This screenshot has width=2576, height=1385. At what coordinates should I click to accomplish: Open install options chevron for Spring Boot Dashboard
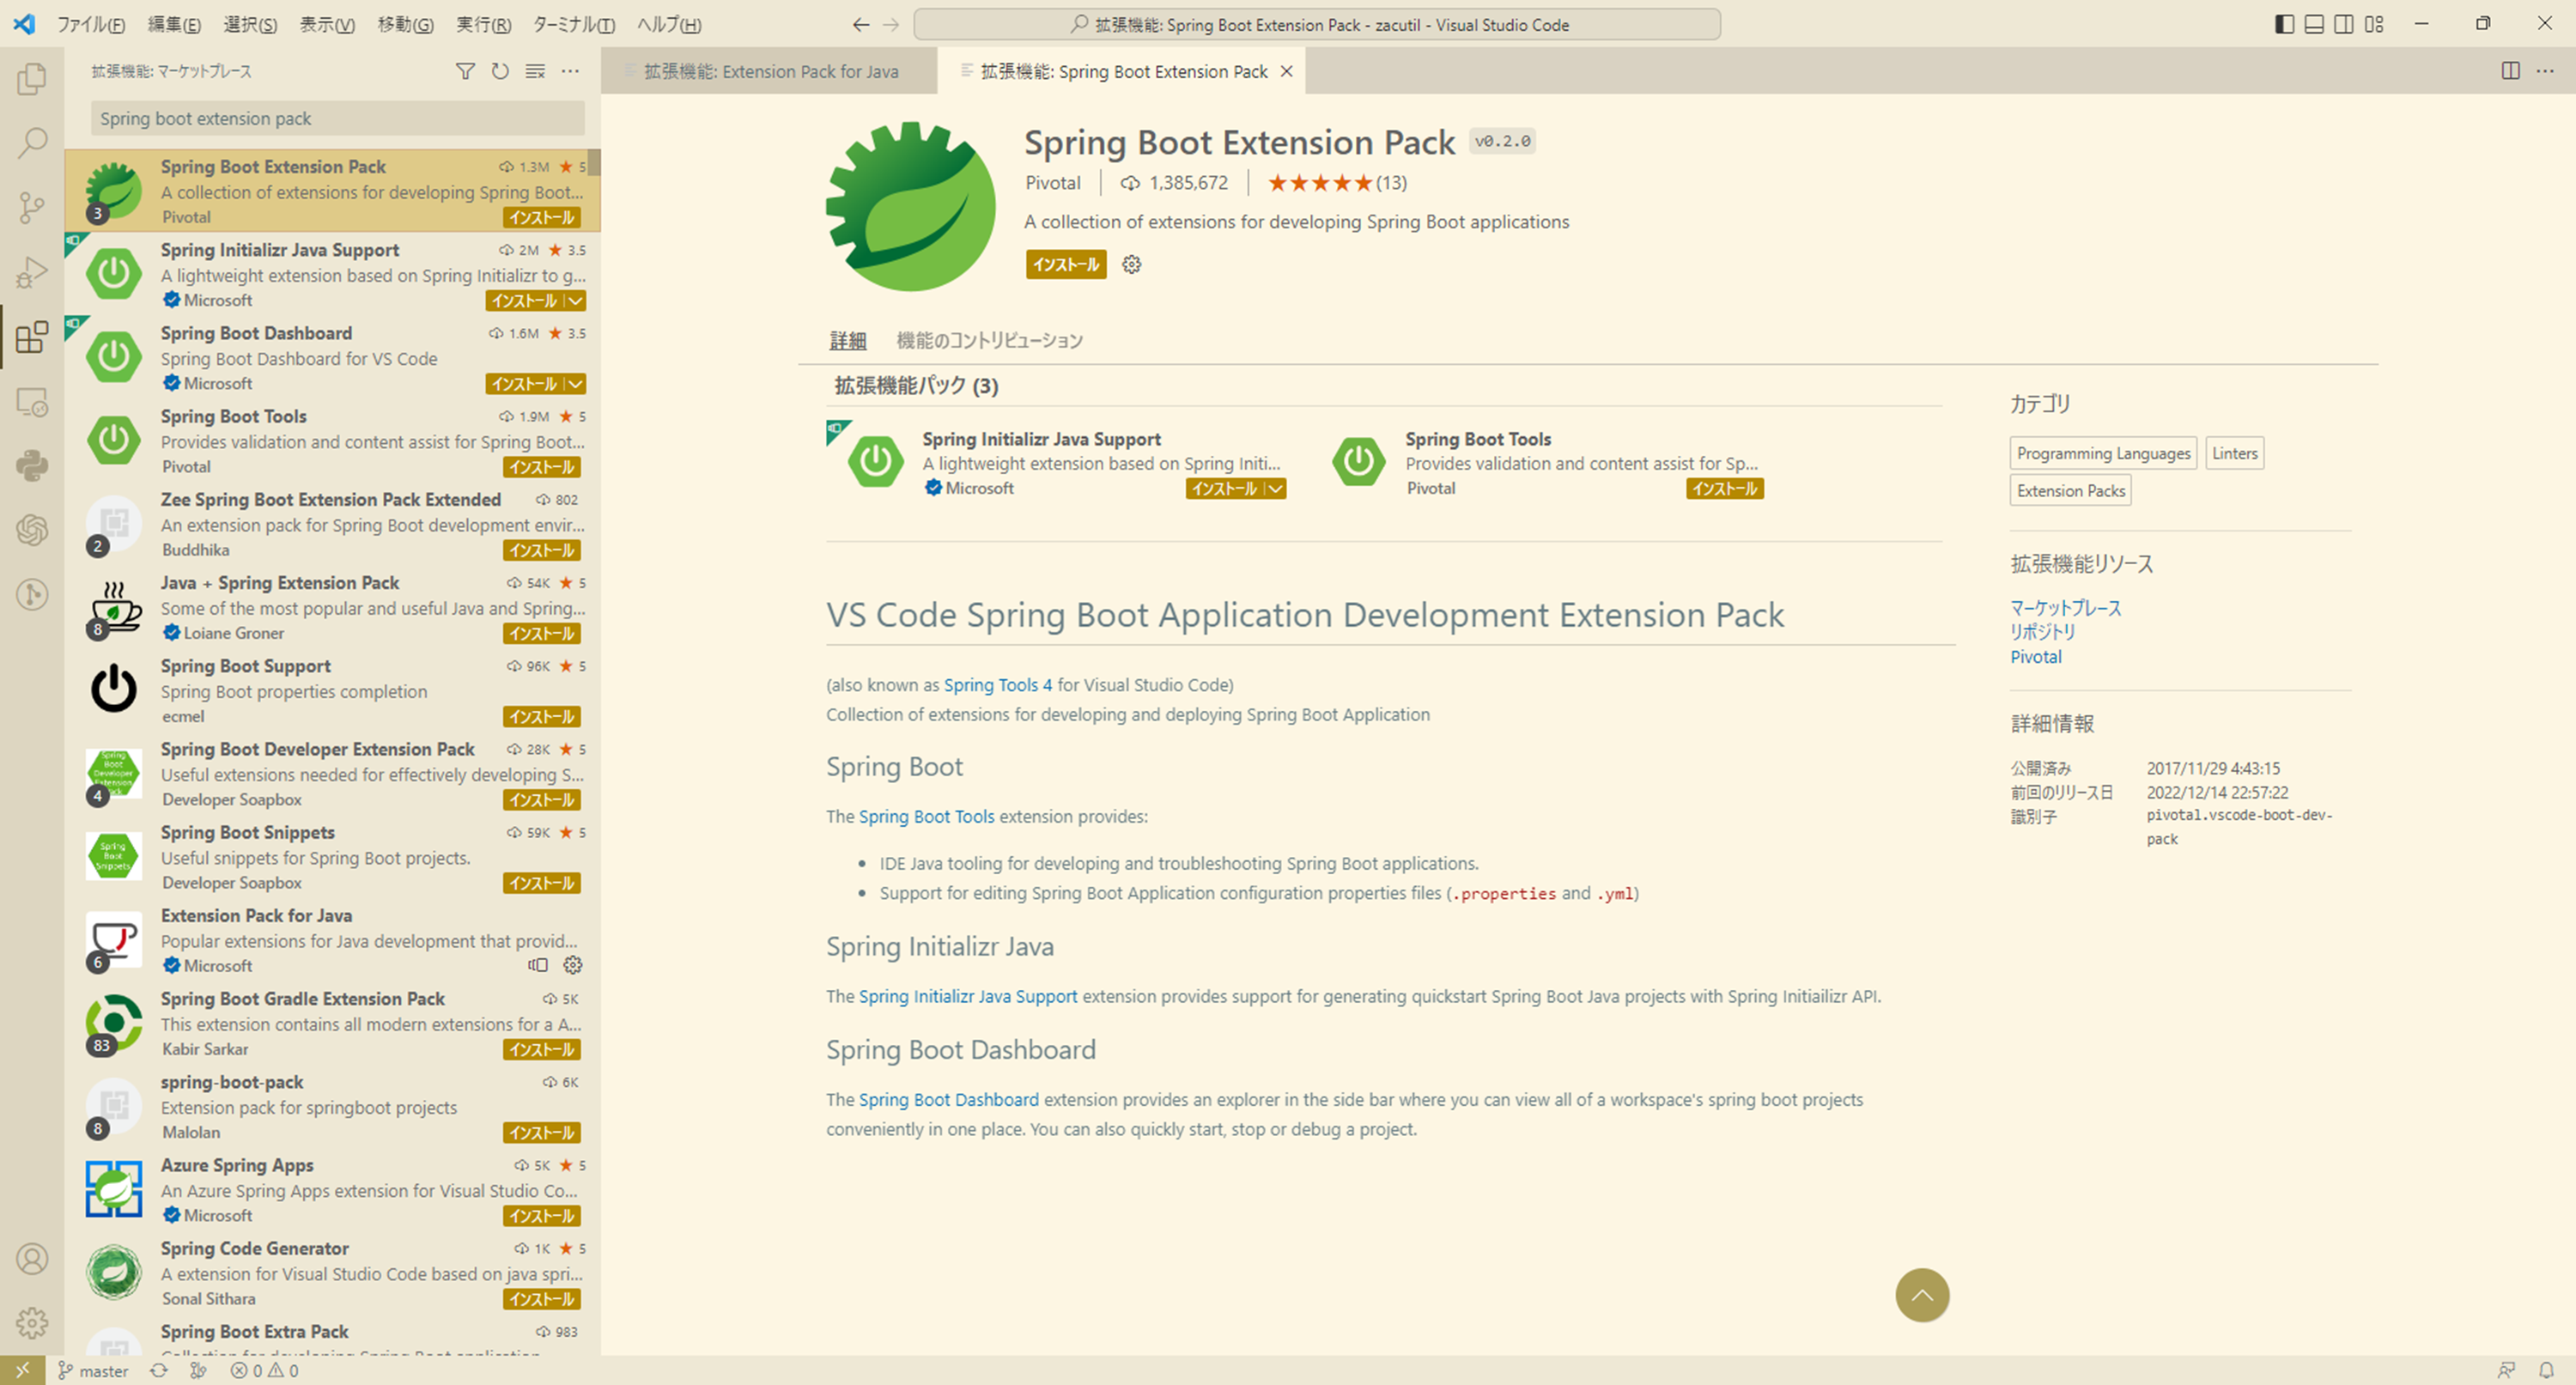tap(576, 383)
